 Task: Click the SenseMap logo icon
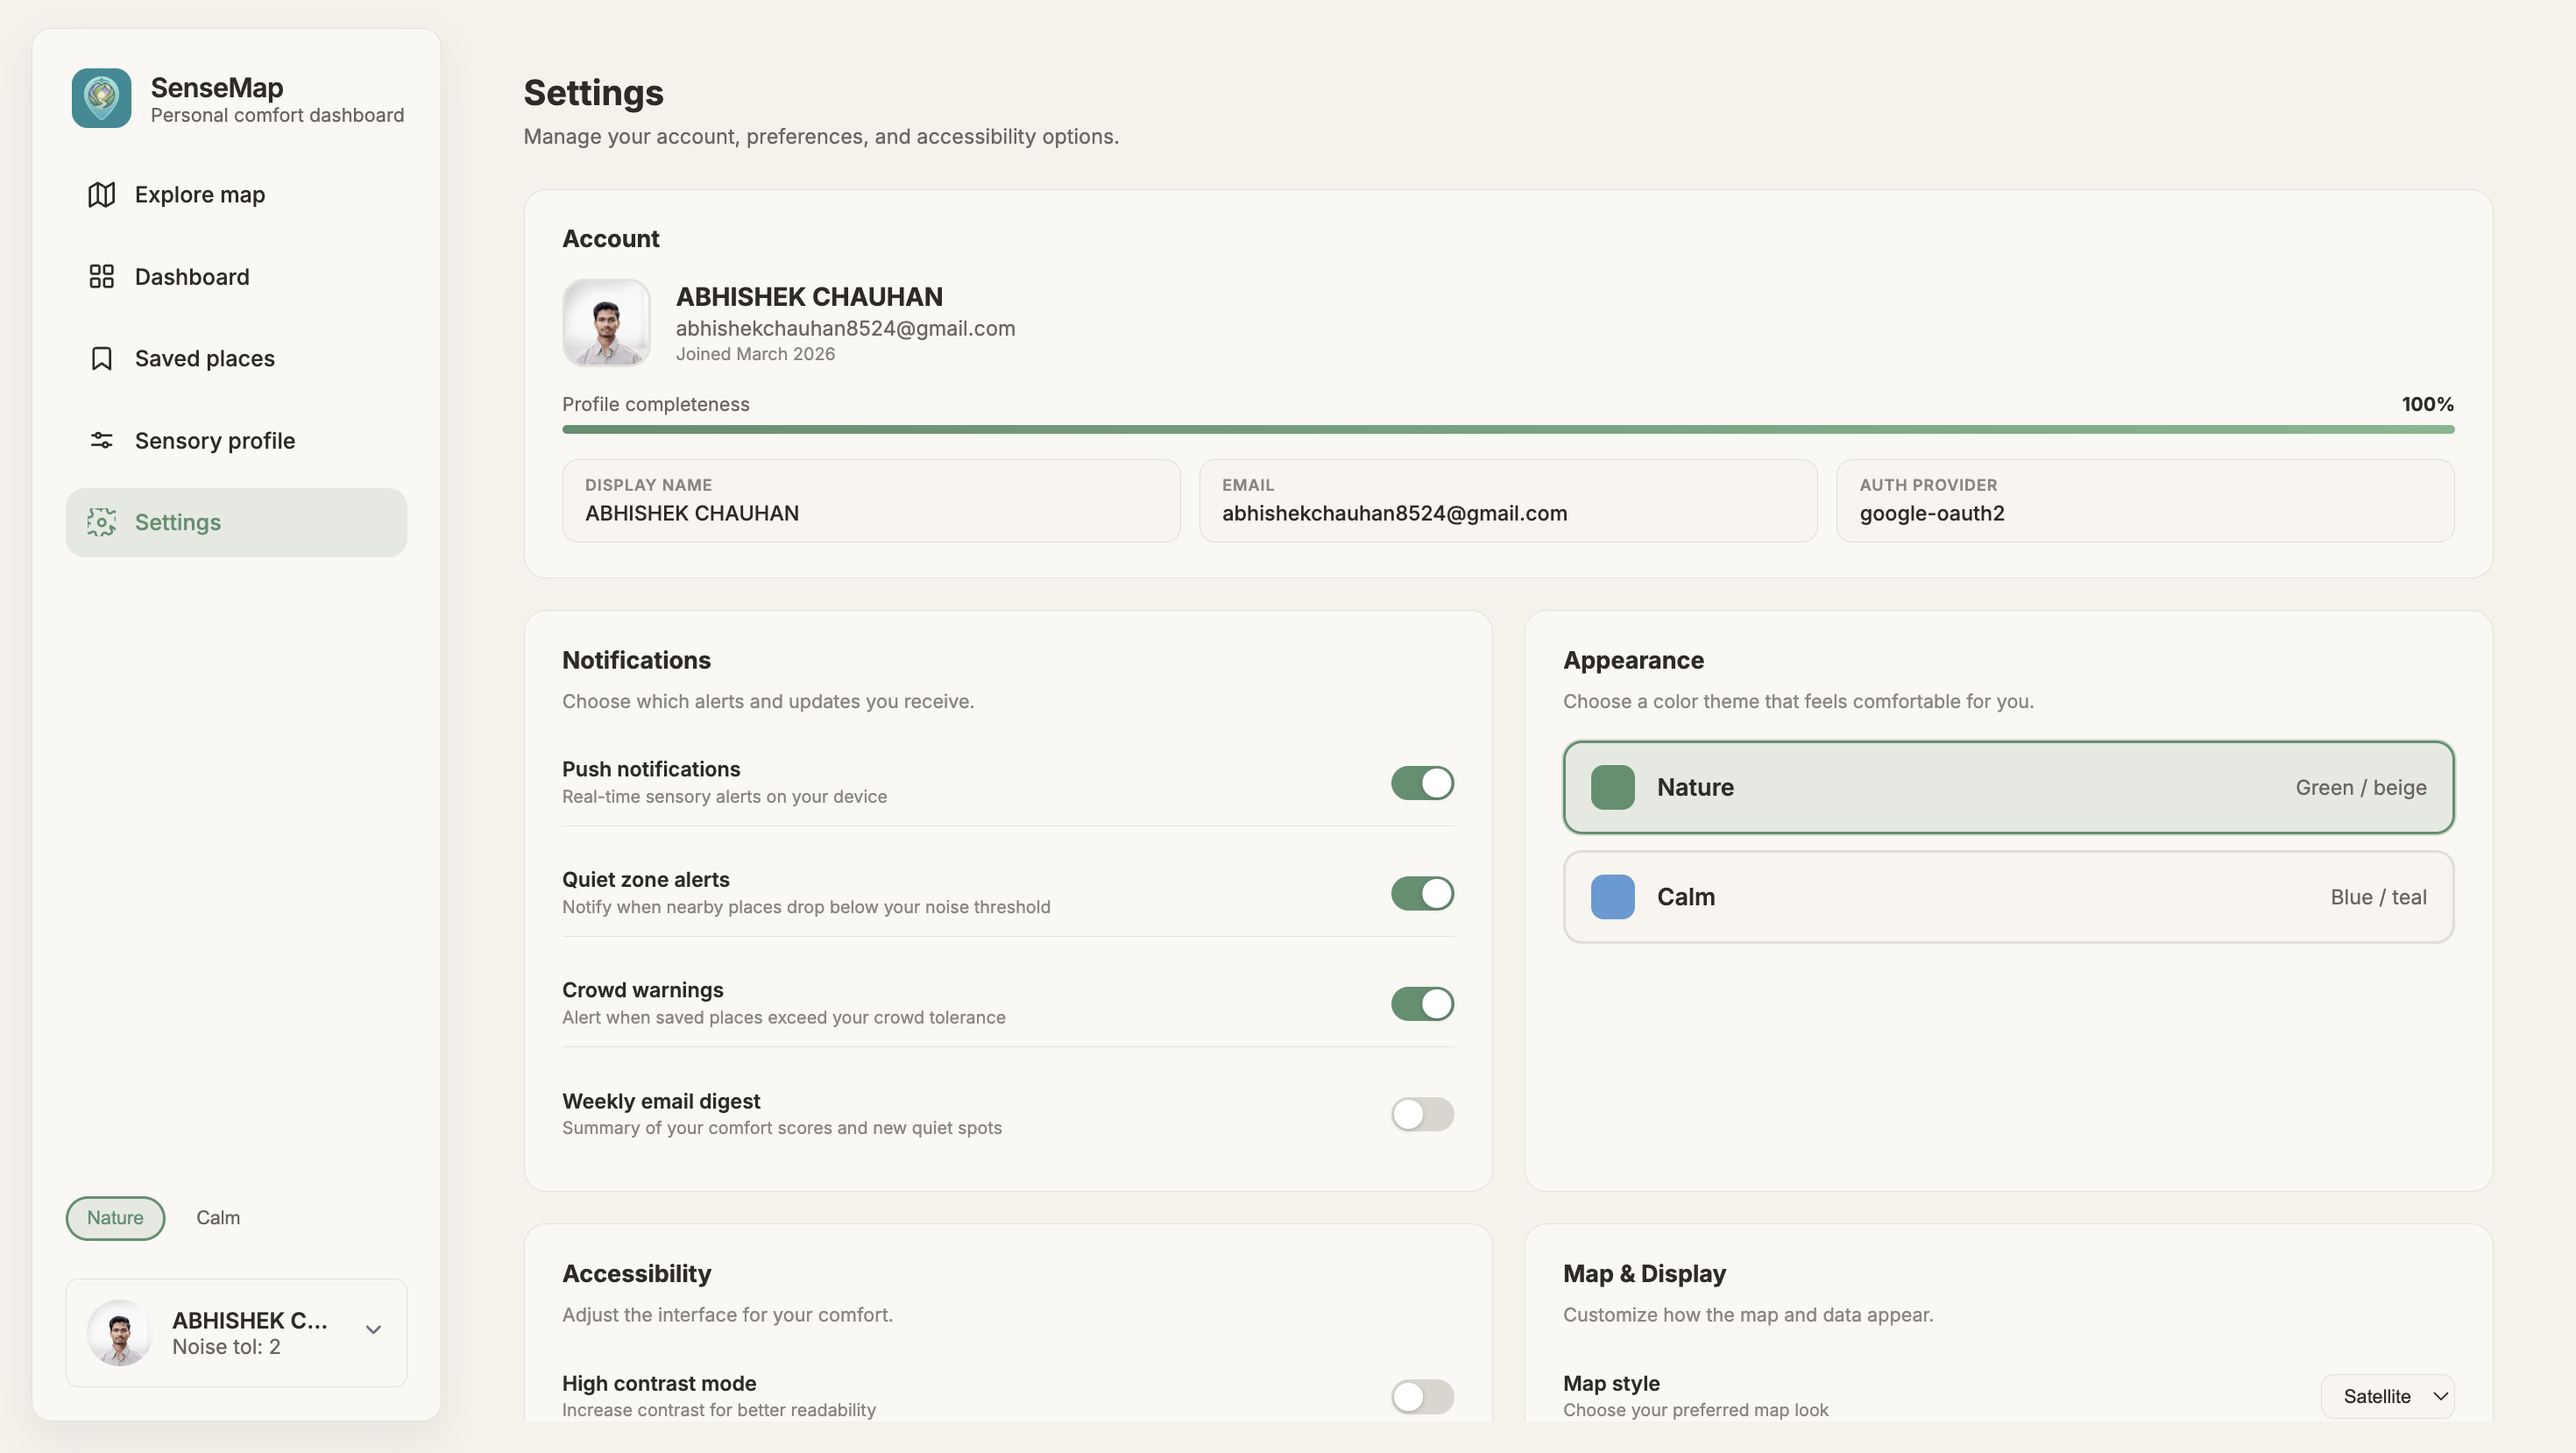click(101, 98)
